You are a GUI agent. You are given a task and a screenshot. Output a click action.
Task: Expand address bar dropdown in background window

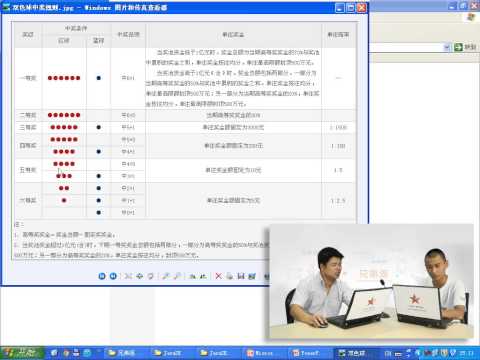click(447, 47)
